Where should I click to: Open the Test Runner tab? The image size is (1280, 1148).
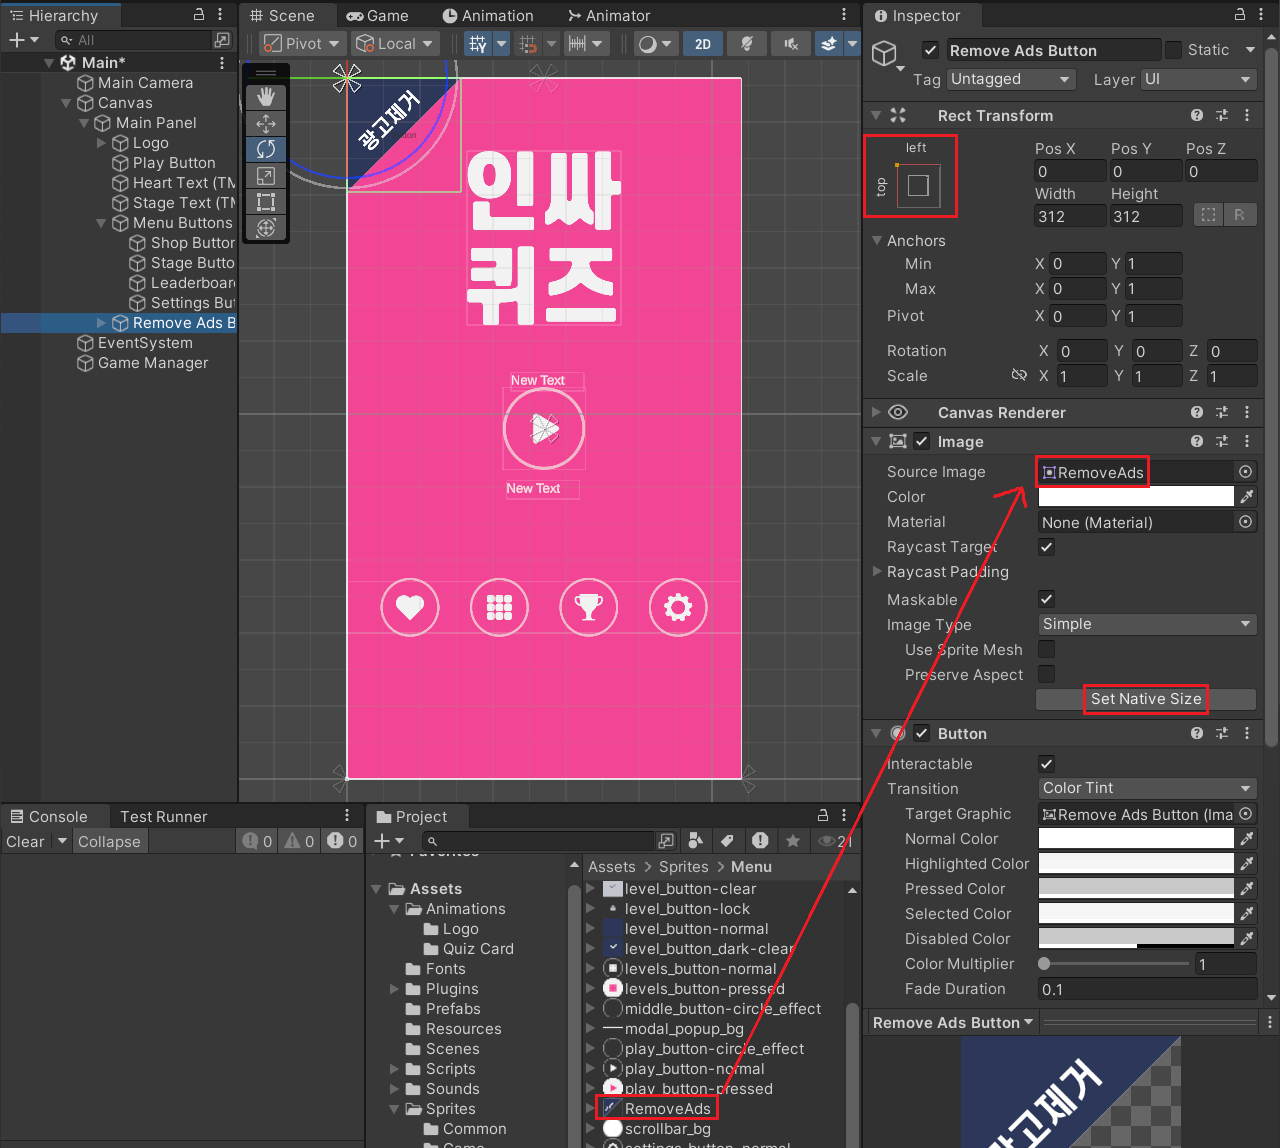pos(163,817)
